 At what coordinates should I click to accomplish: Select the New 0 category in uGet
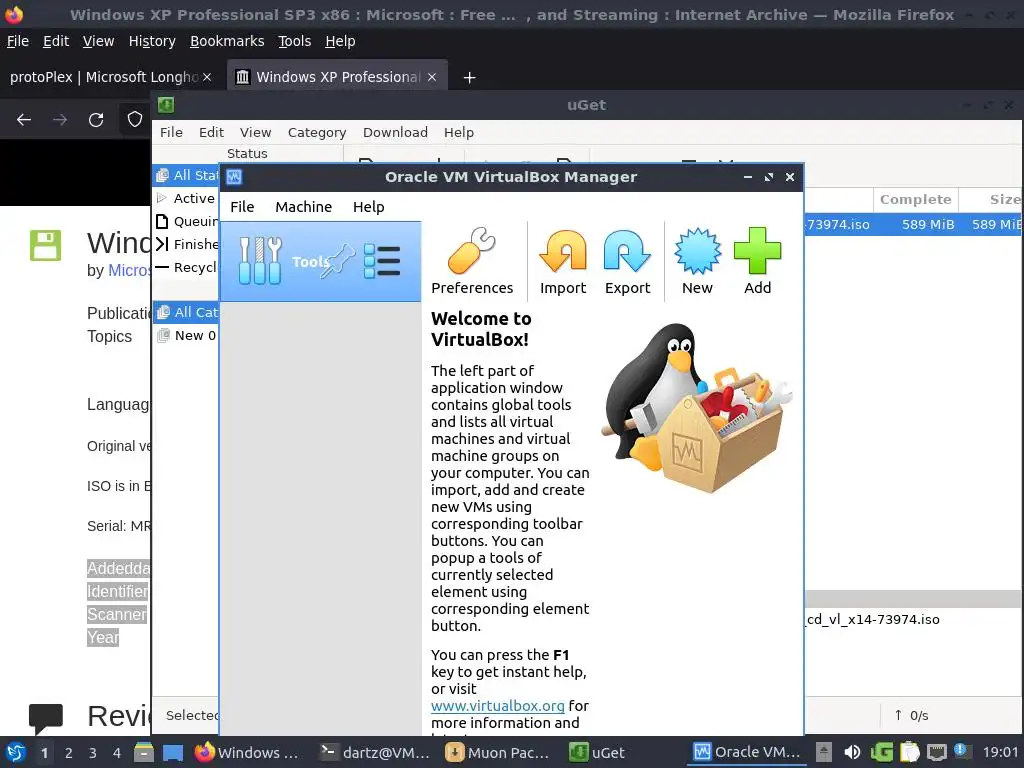tap(187, 336)
